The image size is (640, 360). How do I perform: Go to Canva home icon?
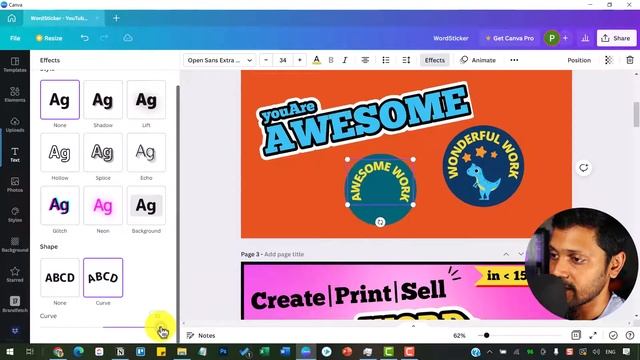coord(11,18)
